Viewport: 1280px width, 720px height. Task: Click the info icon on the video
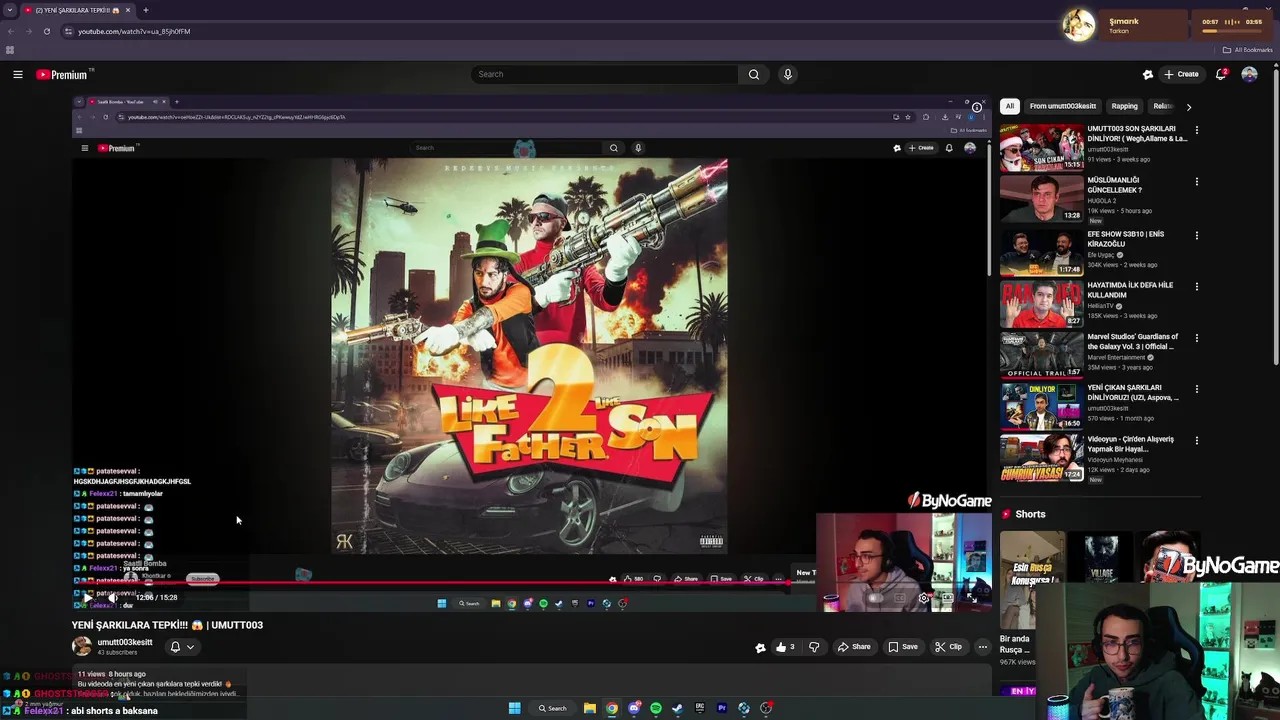[977, 107]
